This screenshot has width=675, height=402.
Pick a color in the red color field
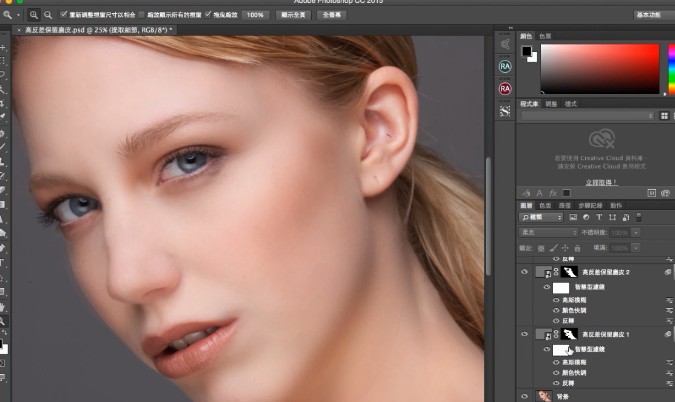click(600, 69)
